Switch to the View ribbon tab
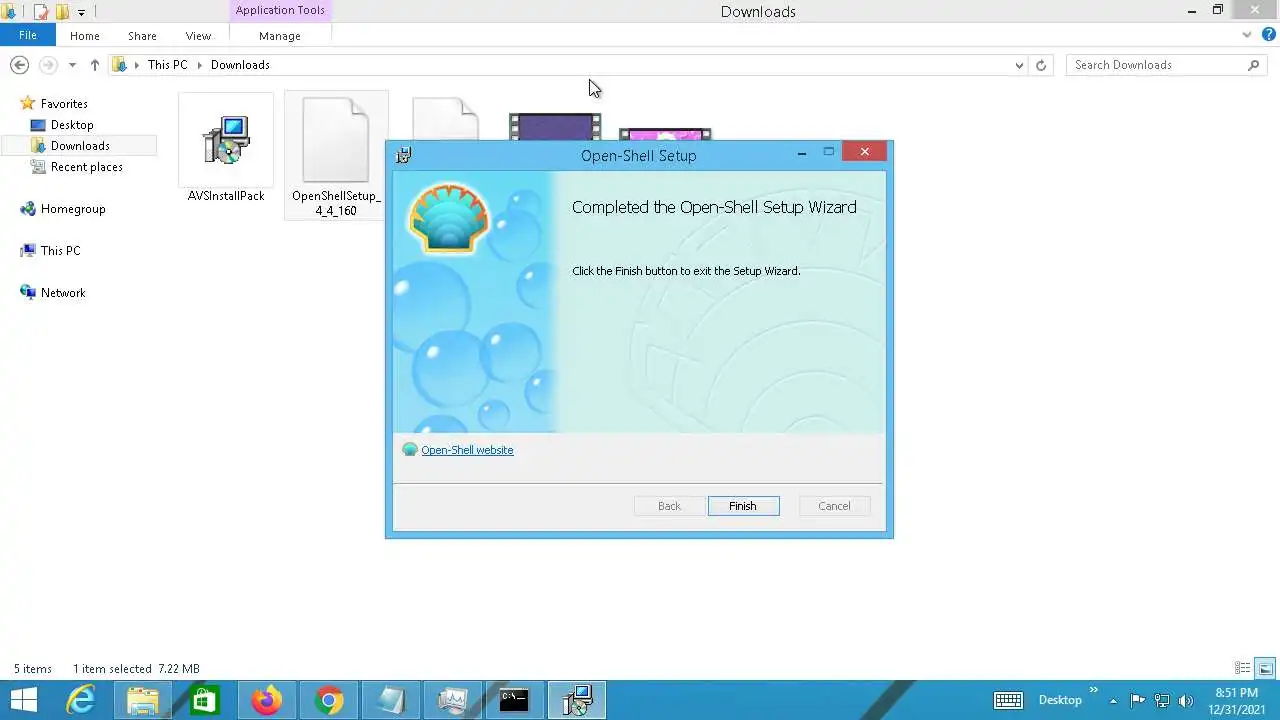Image resolution: width=1280 pixels, height=720 pixels. (x=198, y=36)
